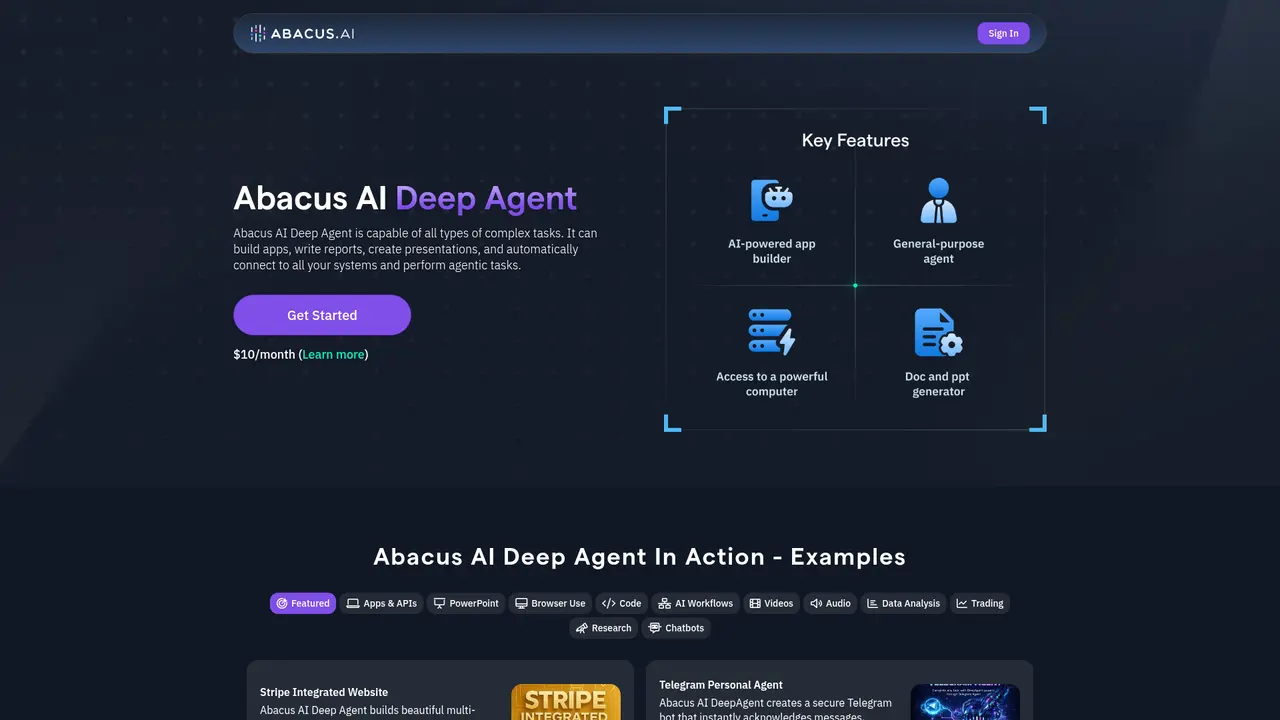Open the Research examples tab
Image resolution: width=1280 pixels, height=720 pixels.
[604, 628]
